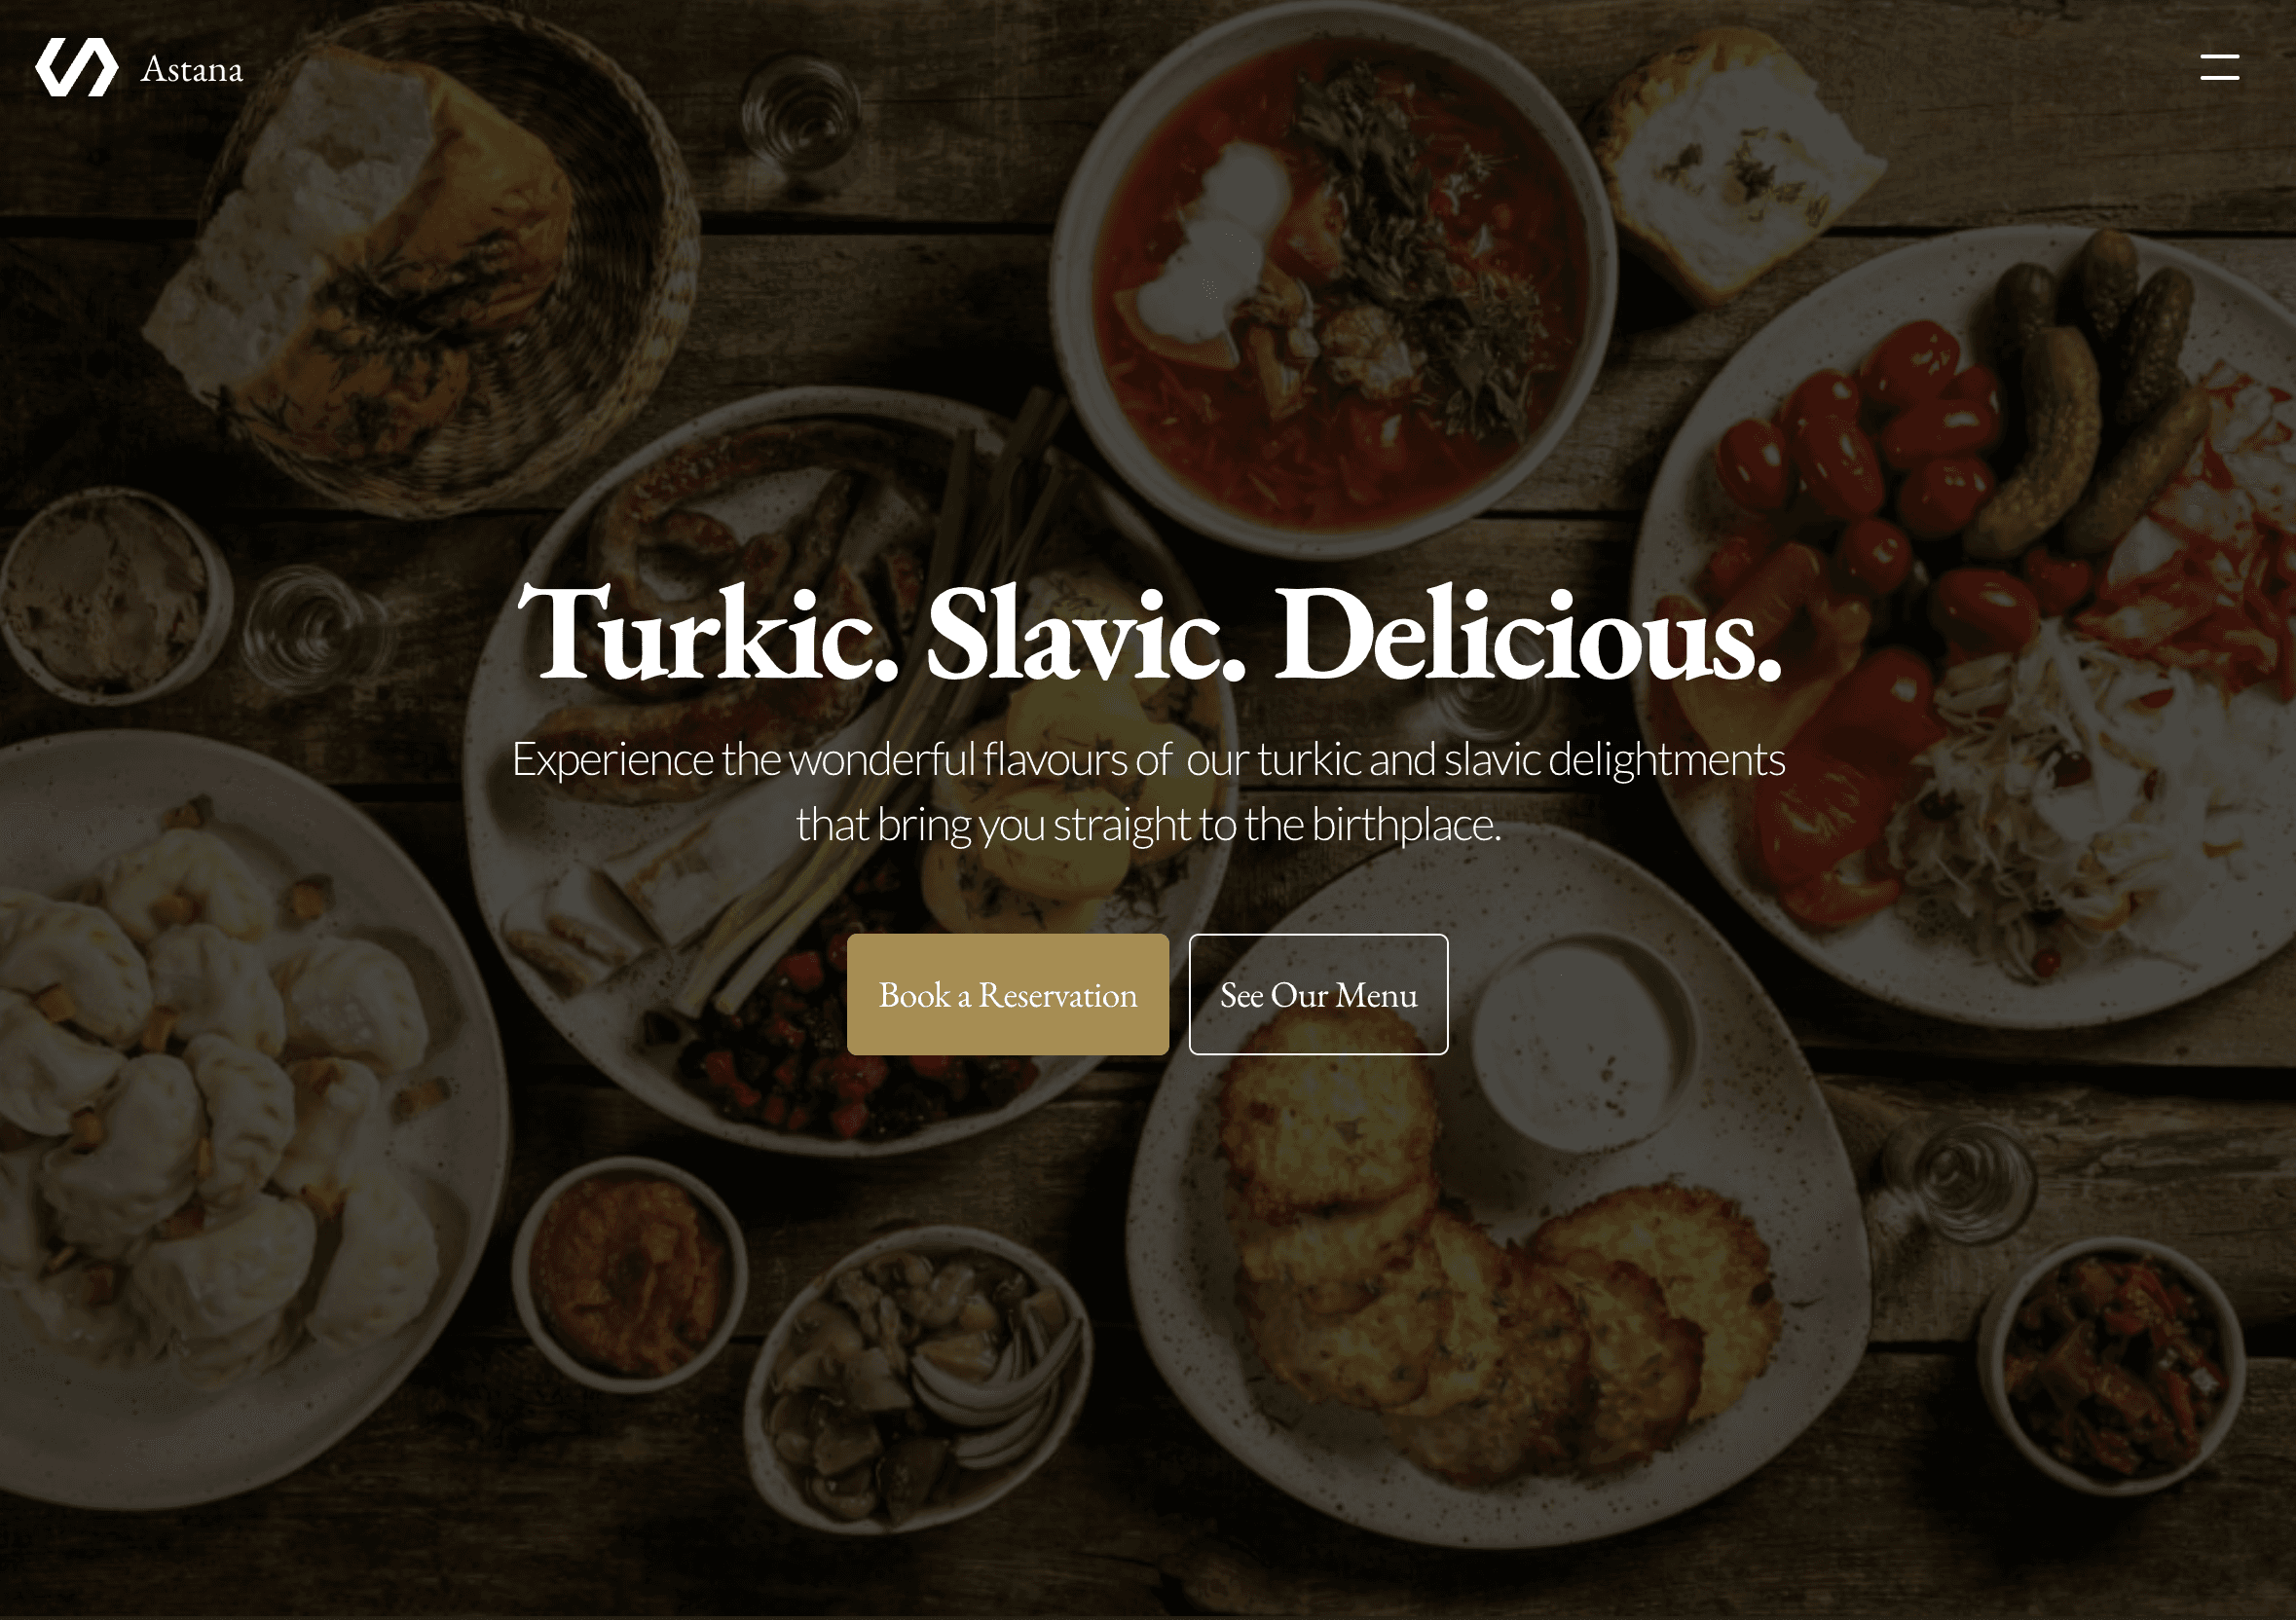Viewport: 2296px width, 1620px height.
Task: Click the first line of the subtitle paragraph
Action: [1148, 759]
